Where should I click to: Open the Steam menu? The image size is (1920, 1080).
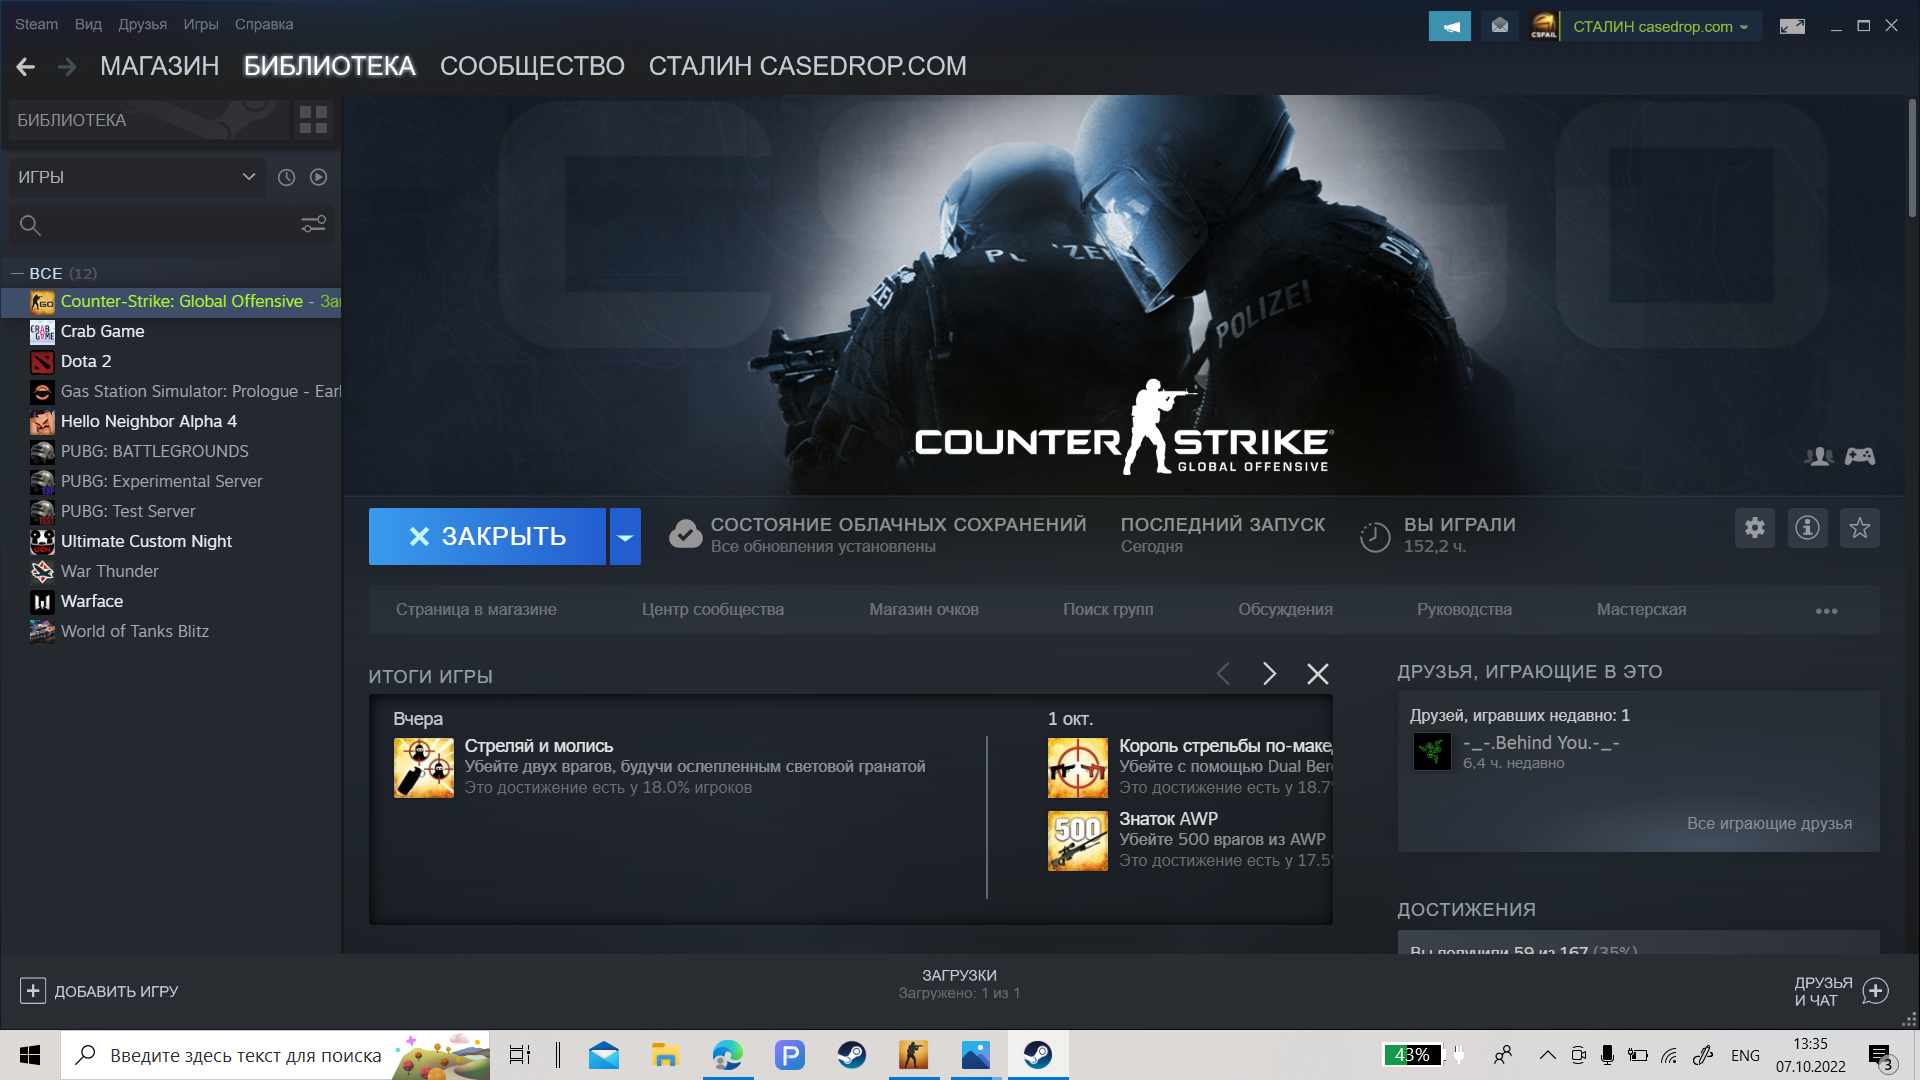coord(36,24)
